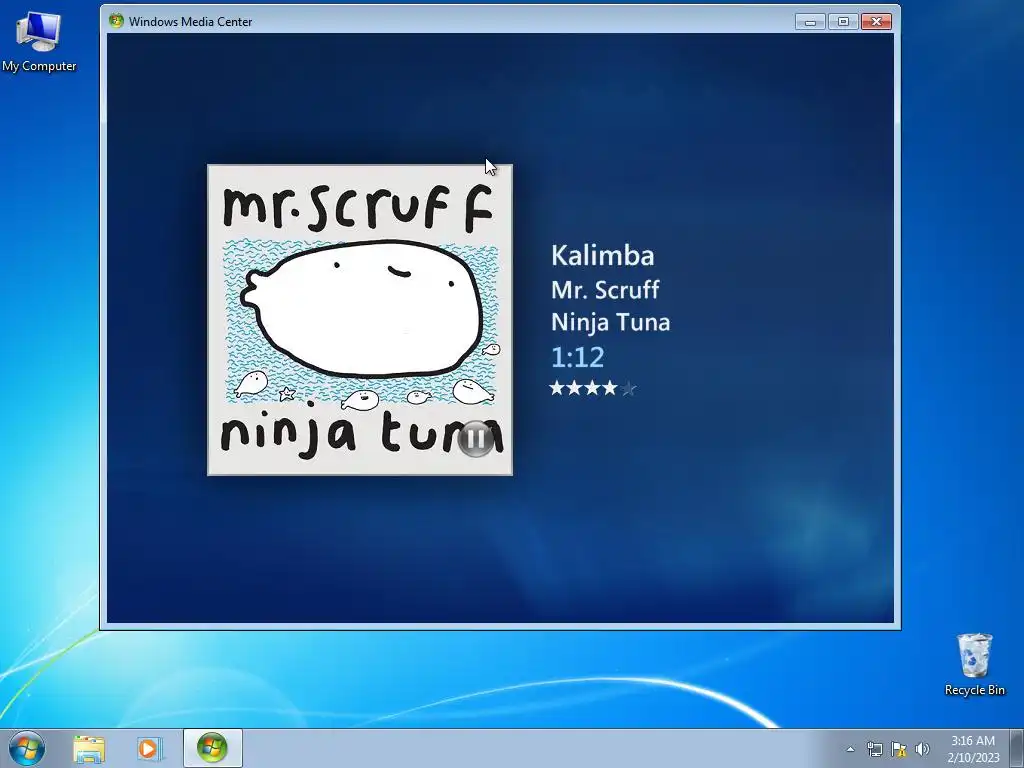The image size is (1024, 768).
Task: Click the song title Kalimba
Action: [x=602, y=255]
